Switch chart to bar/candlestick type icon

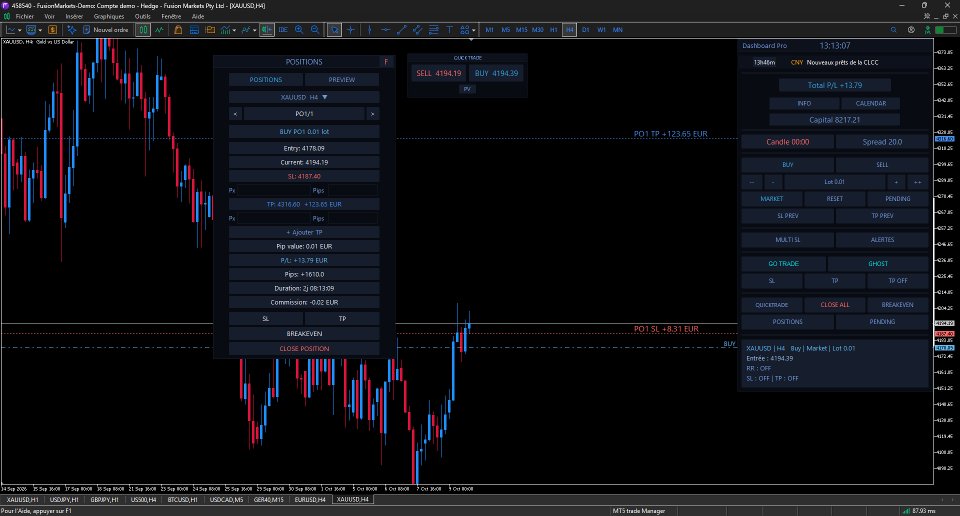click(143, 29)
